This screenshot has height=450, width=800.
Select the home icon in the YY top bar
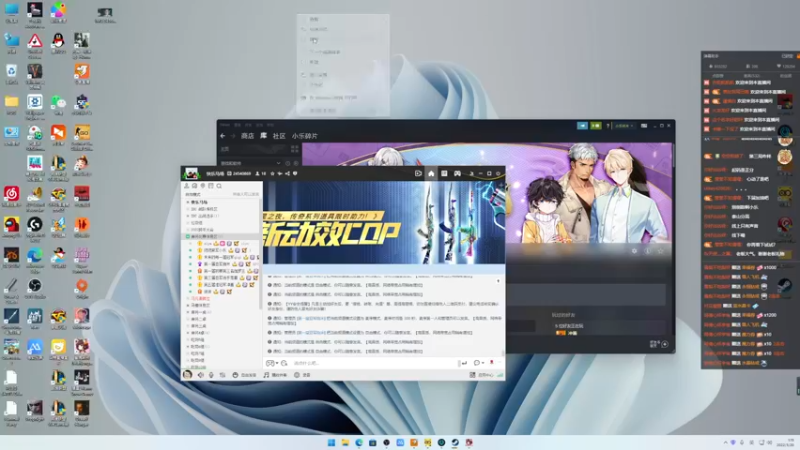tap(431, 173)
